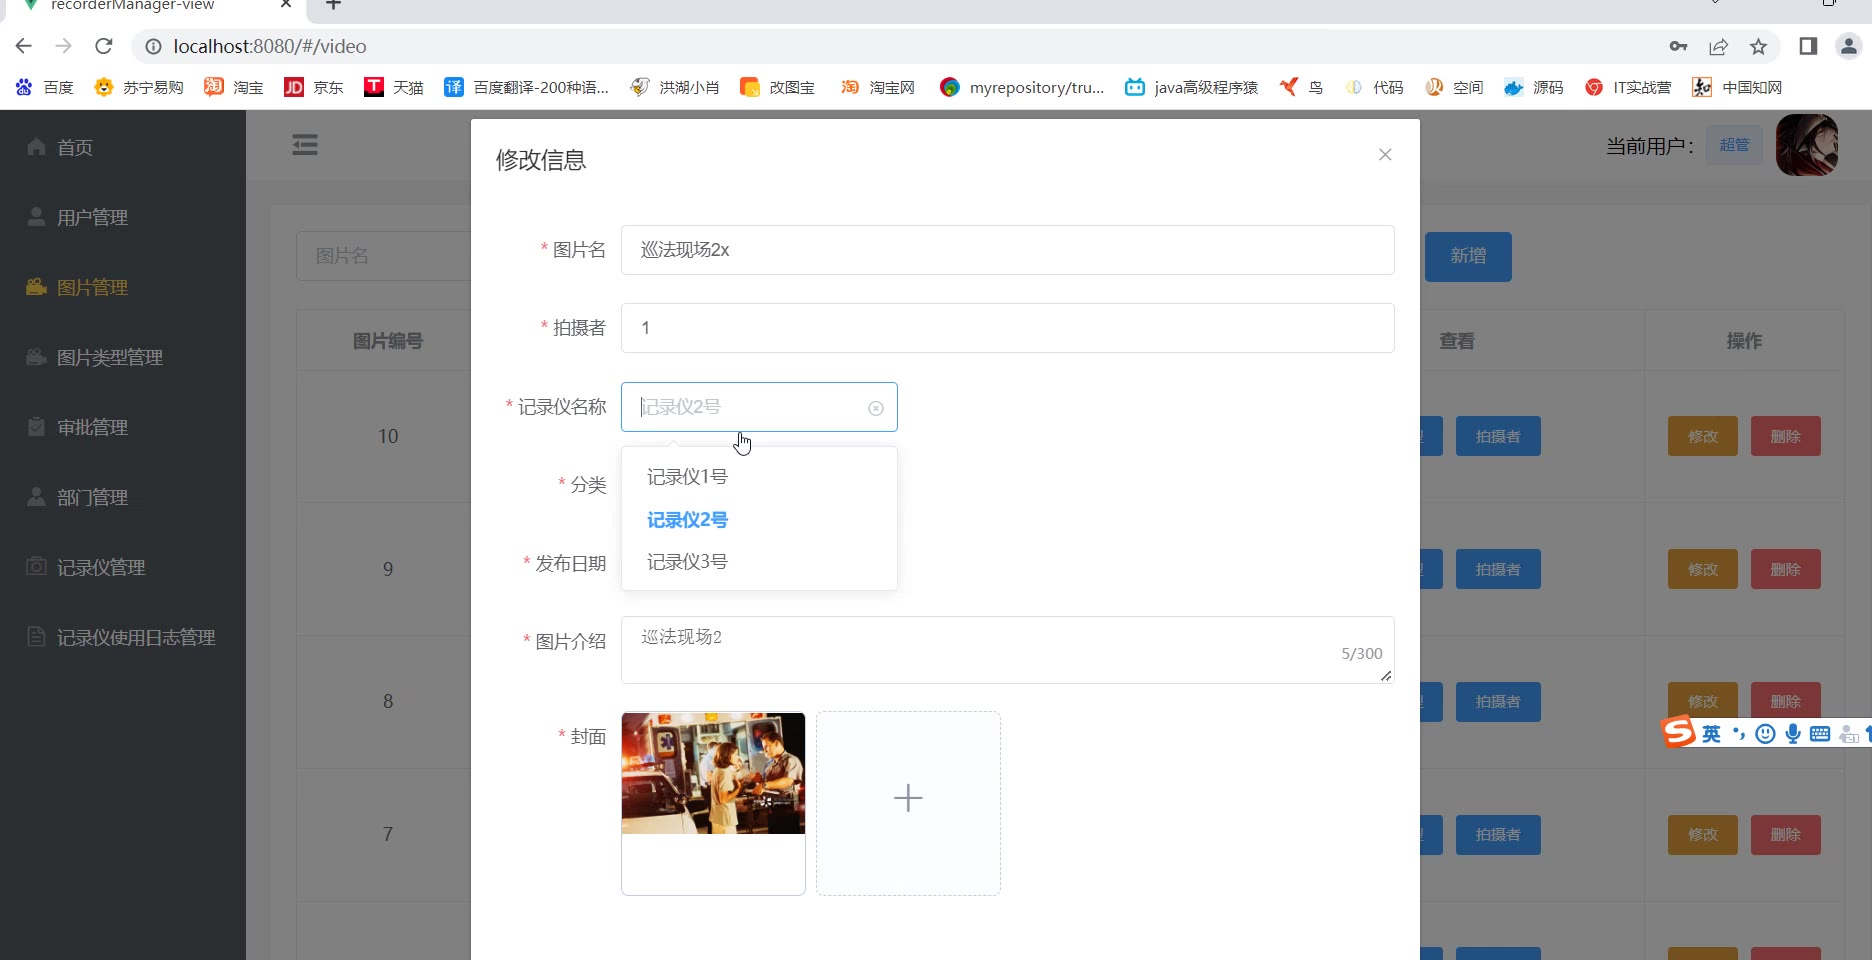The image size is (1872, 960).
Task: Click Sogou microphone voice input icon
Action: [x=1793, y=734]
